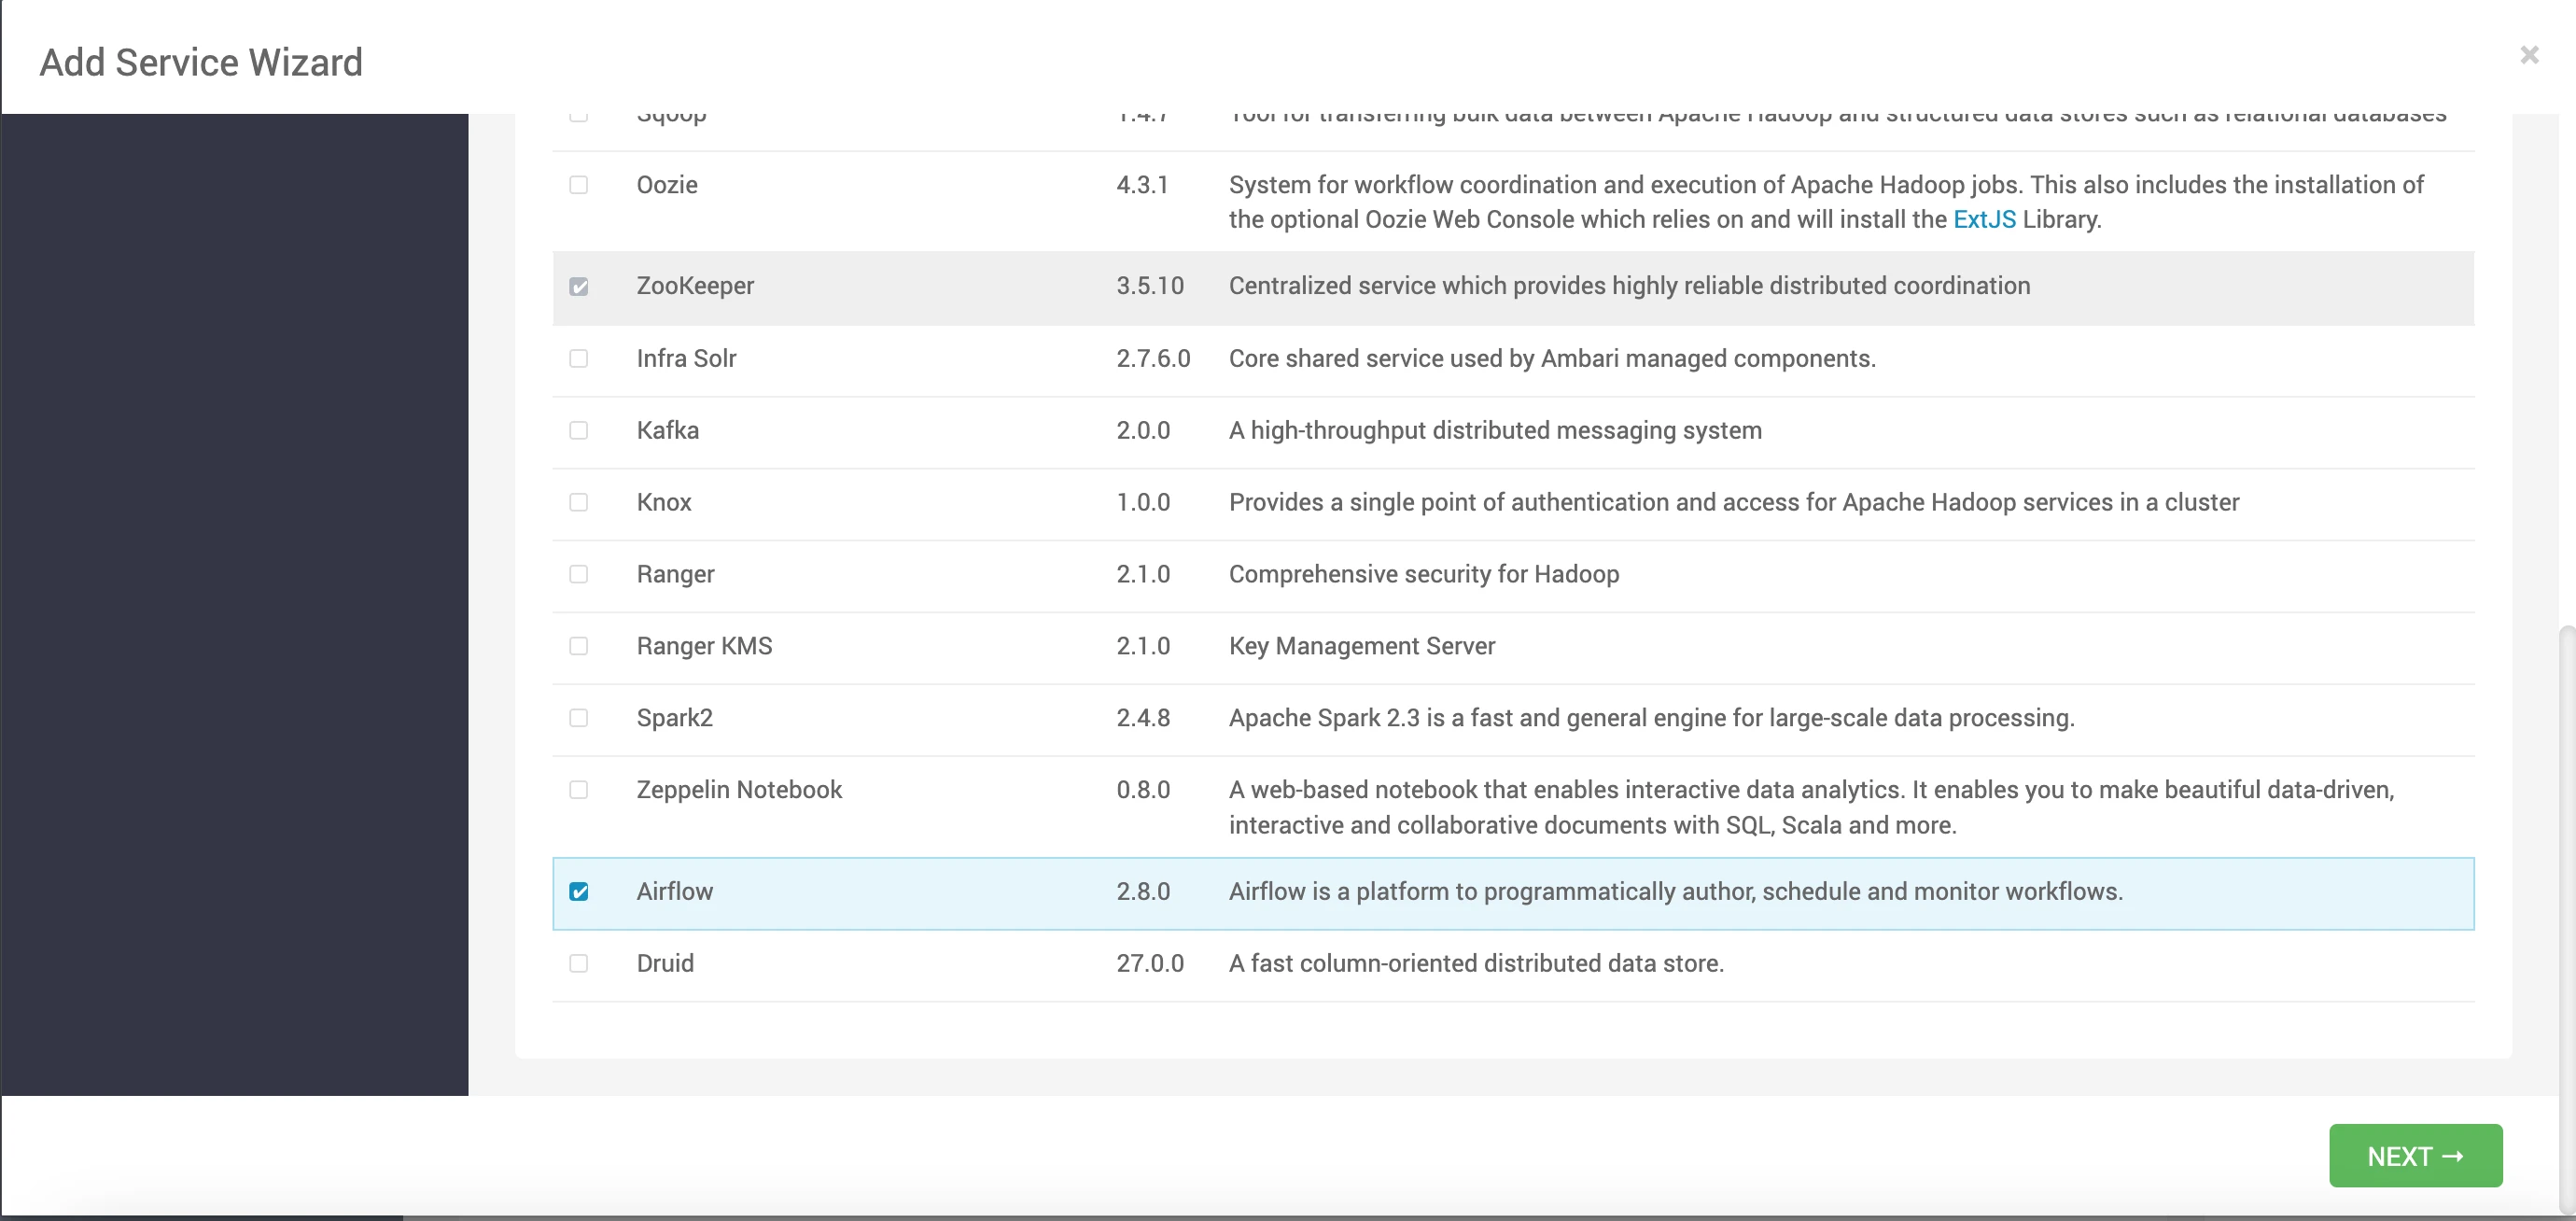
Task: Click the Spark2 version 2.4.8
Action: point(1143,718)
